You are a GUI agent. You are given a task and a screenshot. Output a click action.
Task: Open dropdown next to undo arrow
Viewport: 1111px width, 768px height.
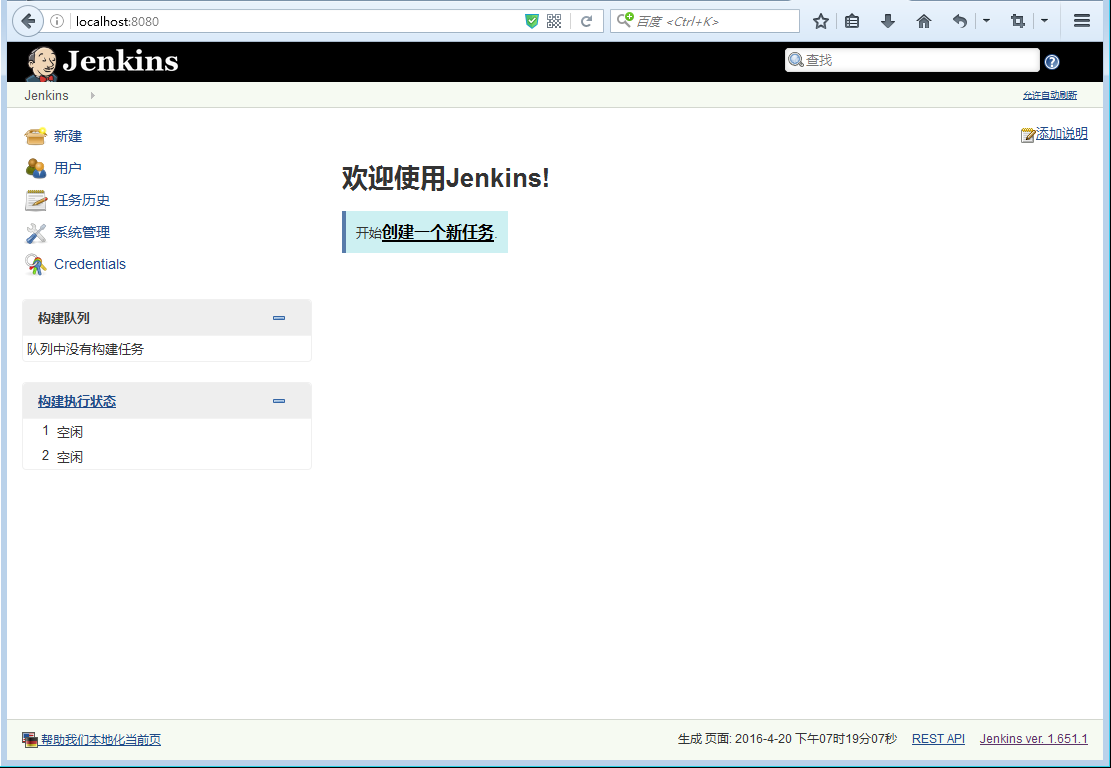click(986, 21)
